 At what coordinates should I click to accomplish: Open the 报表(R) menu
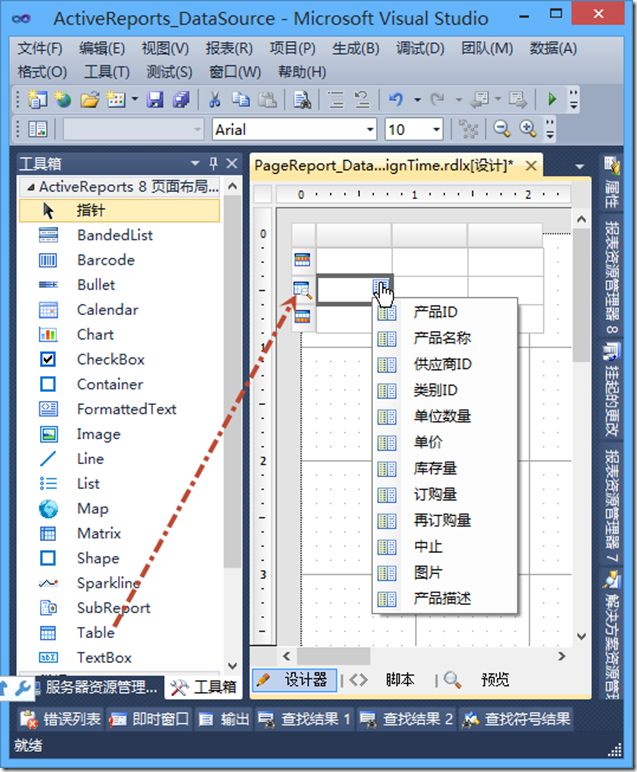pyautogui.click(x=229, y=49)
